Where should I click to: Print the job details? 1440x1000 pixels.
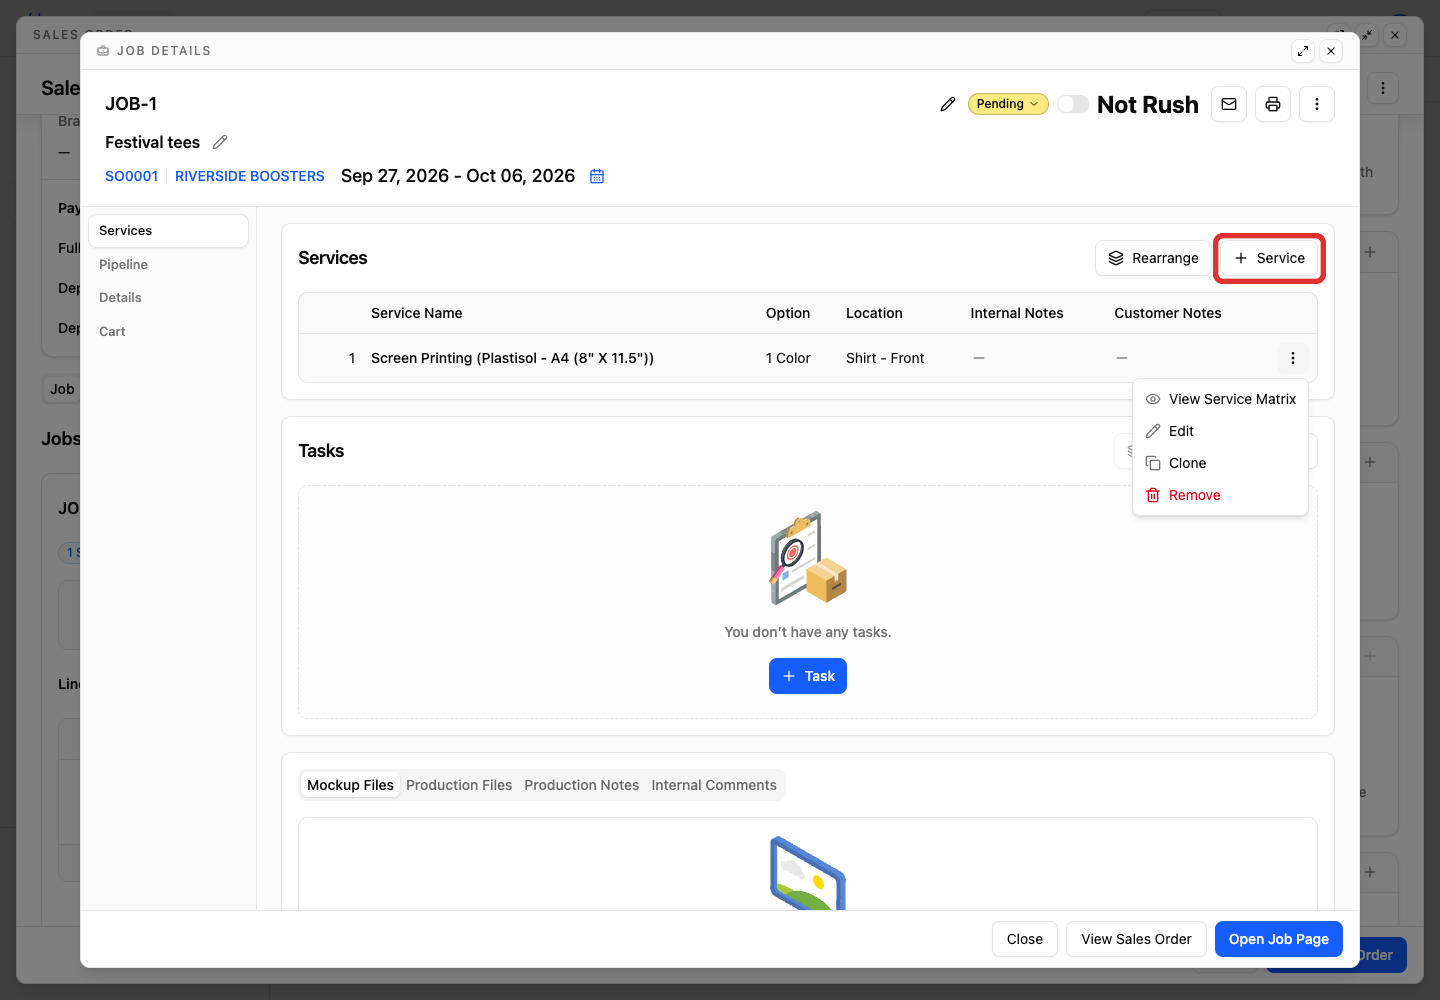click(1273, 104)
